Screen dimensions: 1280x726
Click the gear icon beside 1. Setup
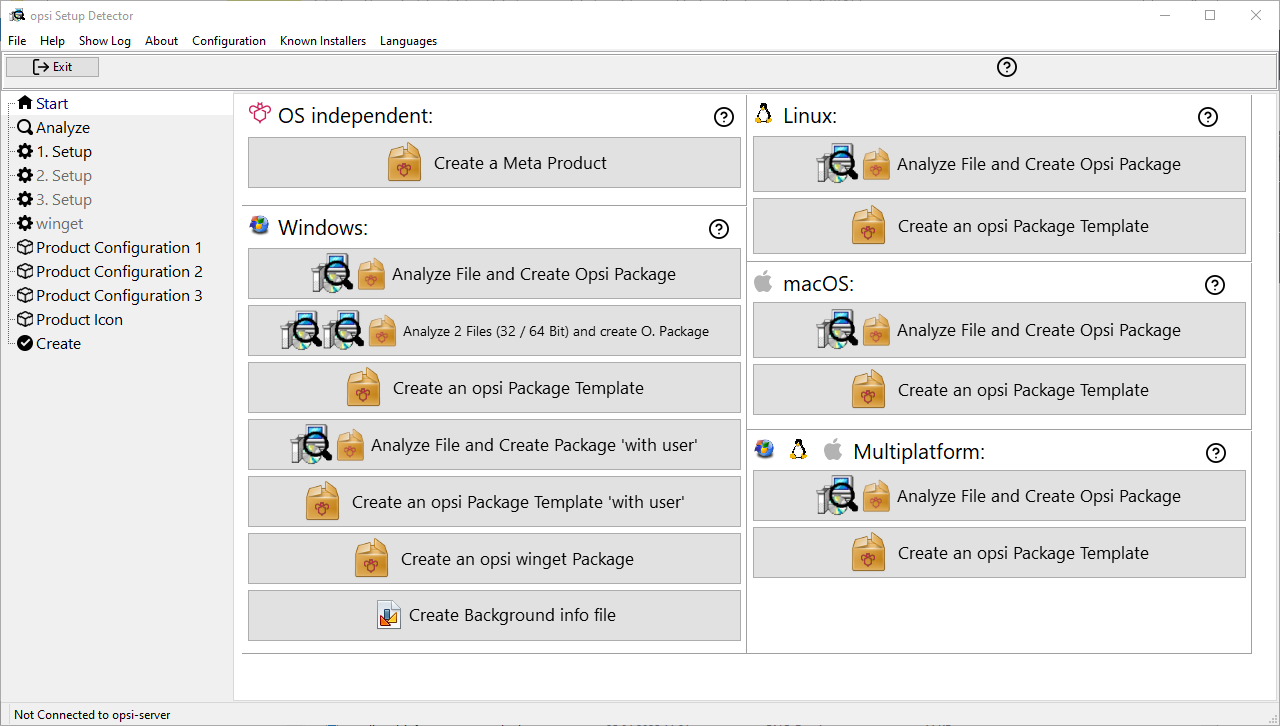[x=25, y=151]
